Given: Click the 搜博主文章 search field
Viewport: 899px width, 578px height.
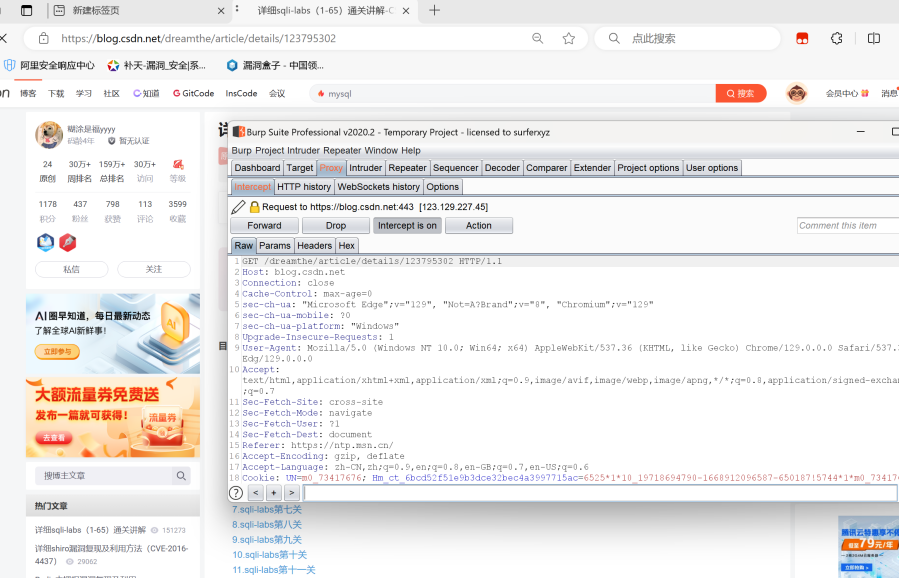Looking at the screenshot, I should (x=103, y=475).
